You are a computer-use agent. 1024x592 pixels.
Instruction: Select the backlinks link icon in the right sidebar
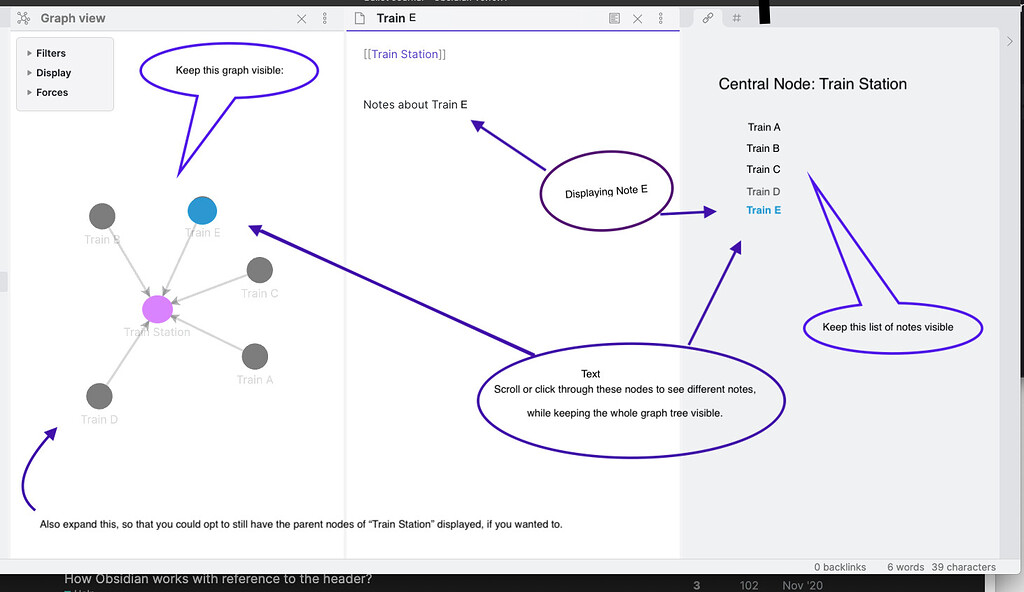[x=707, y=17]
